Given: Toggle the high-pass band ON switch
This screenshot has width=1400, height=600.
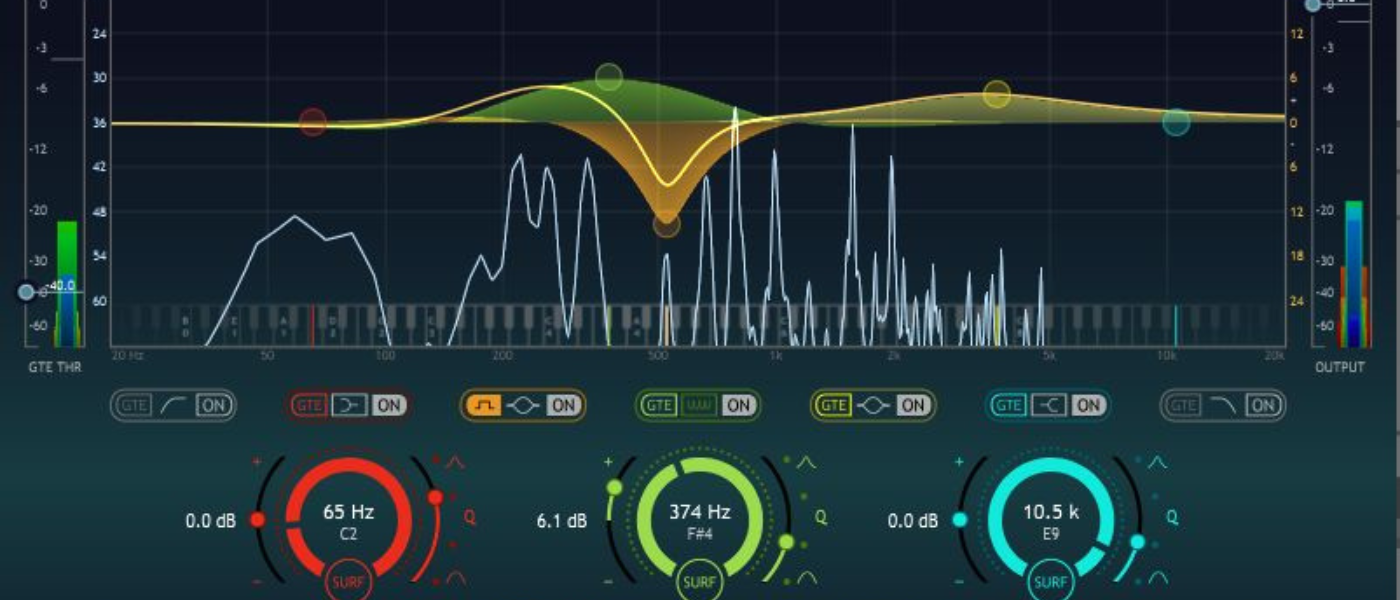Looking at the screenshot, I should point(212,405).
